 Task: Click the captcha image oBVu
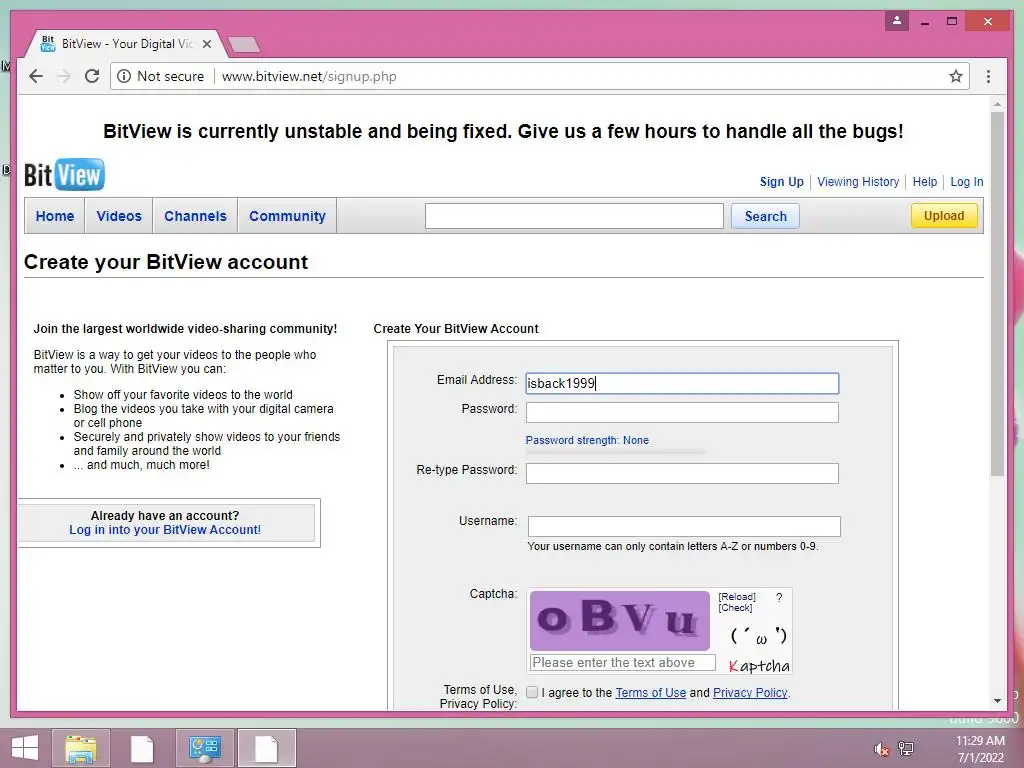tap(619, 620)
